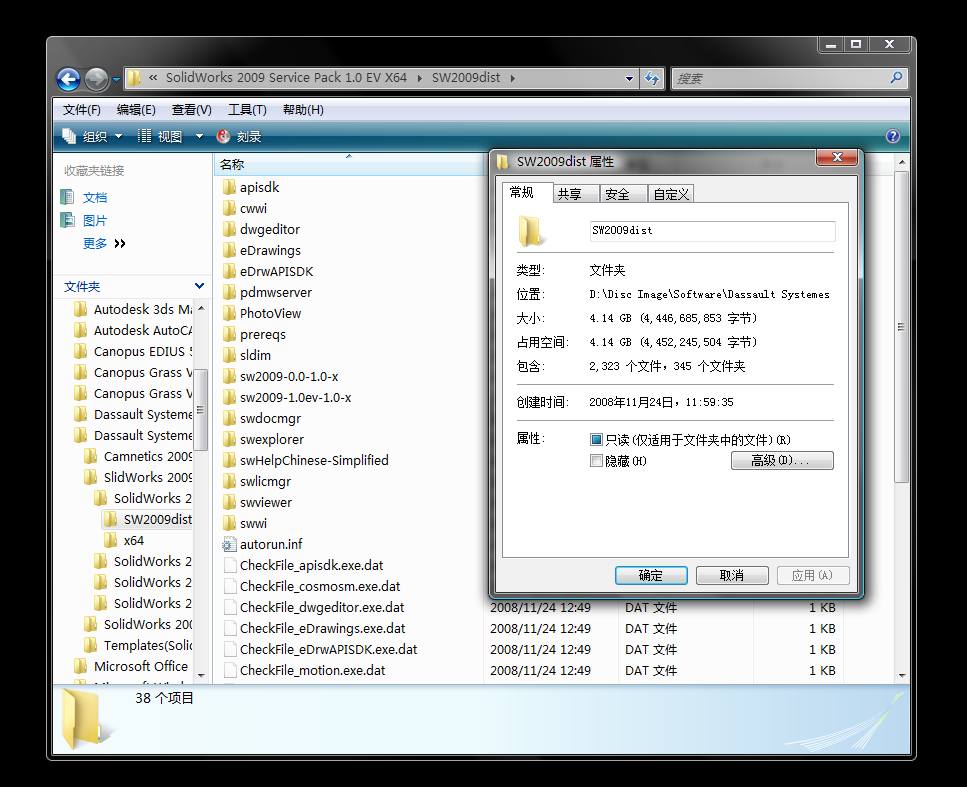The width and height of the screenshot is (967, 787).
Task: Select the eDrawings folder icon
Action: tap(229, 250)
